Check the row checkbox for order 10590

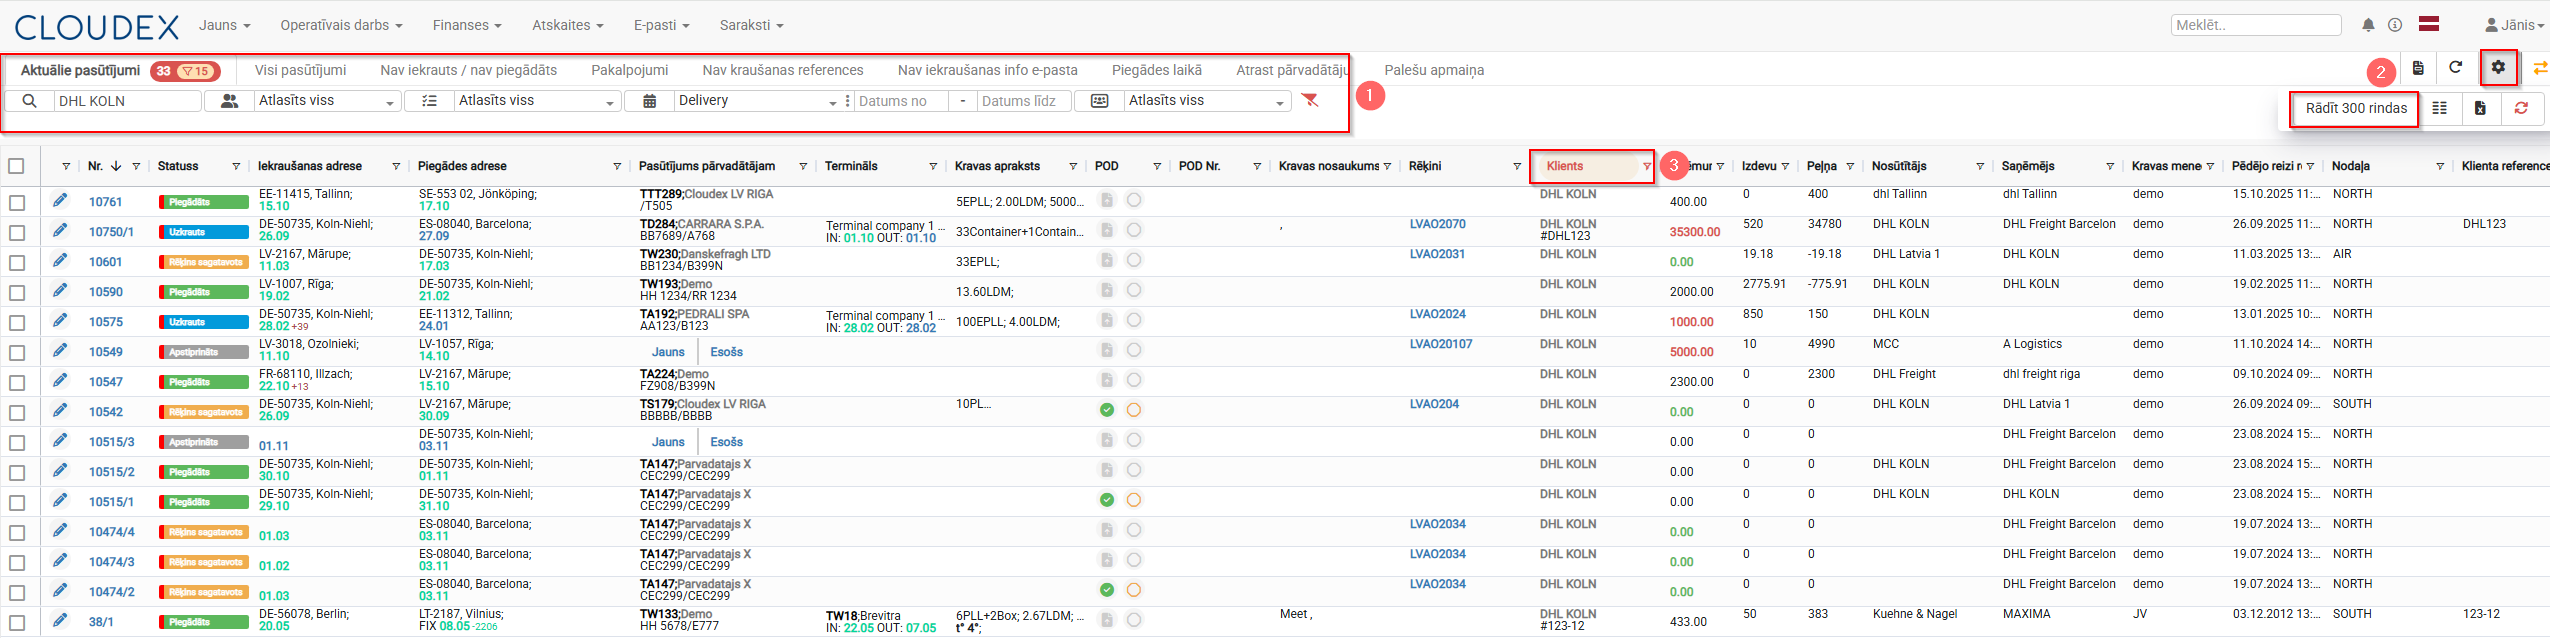click(17, 292)
